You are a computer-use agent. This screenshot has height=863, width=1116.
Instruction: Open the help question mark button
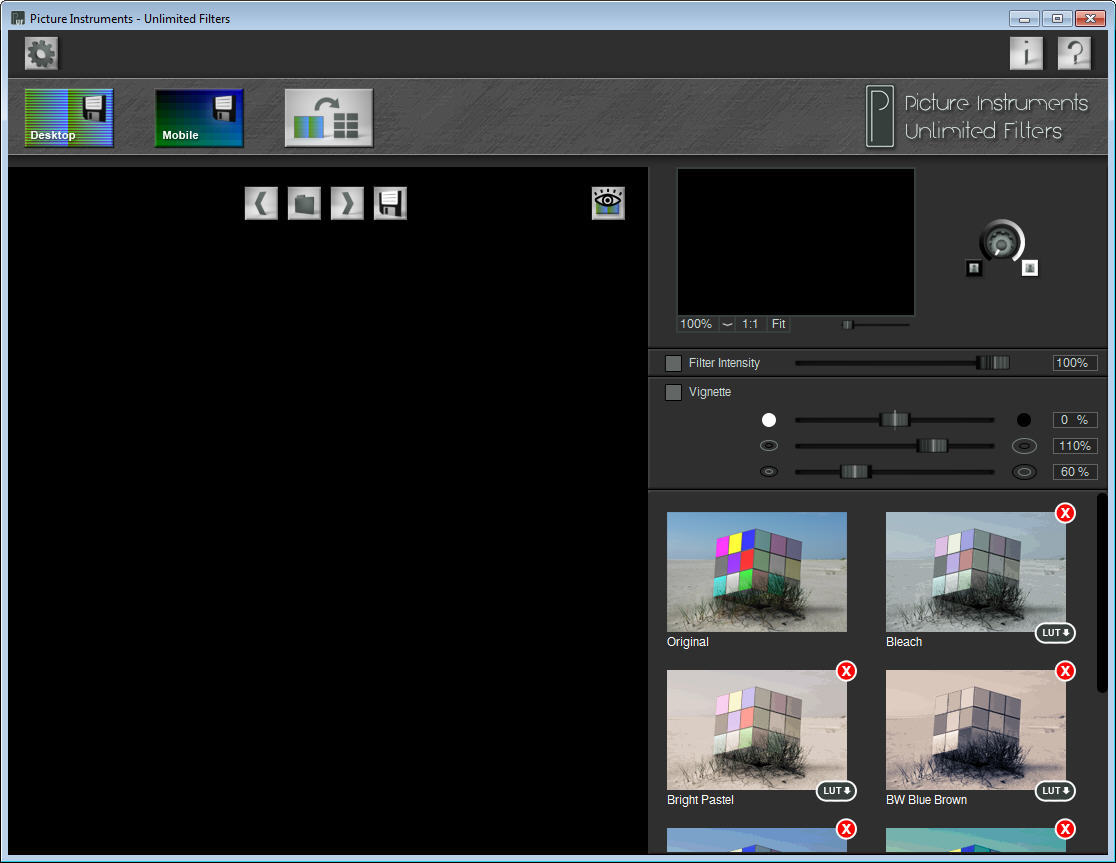click(1074, 53)
